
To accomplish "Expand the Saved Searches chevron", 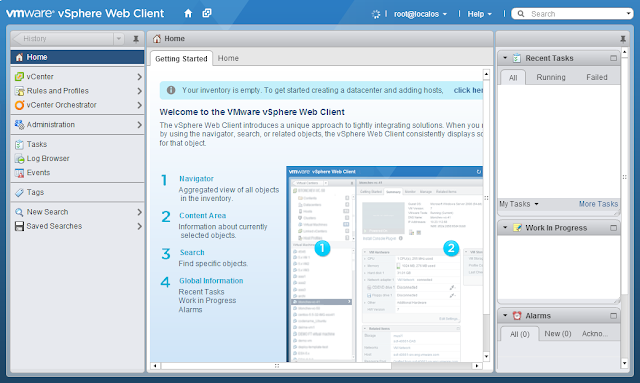I will (139, 226).
